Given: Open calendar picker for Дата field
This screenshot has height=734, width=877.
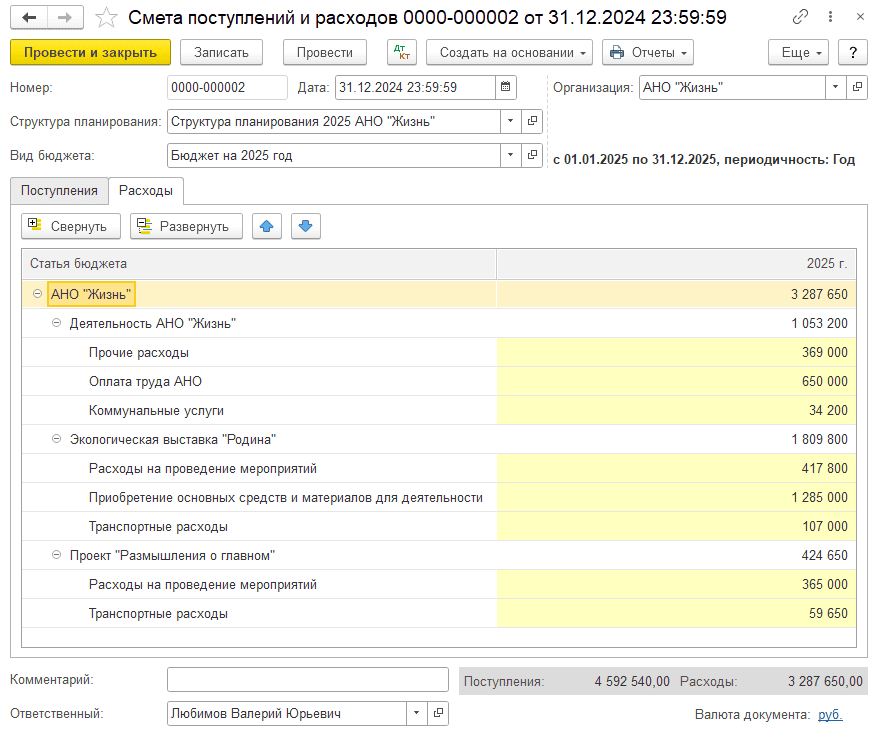Looking at the screenshot, I should 507,88.
